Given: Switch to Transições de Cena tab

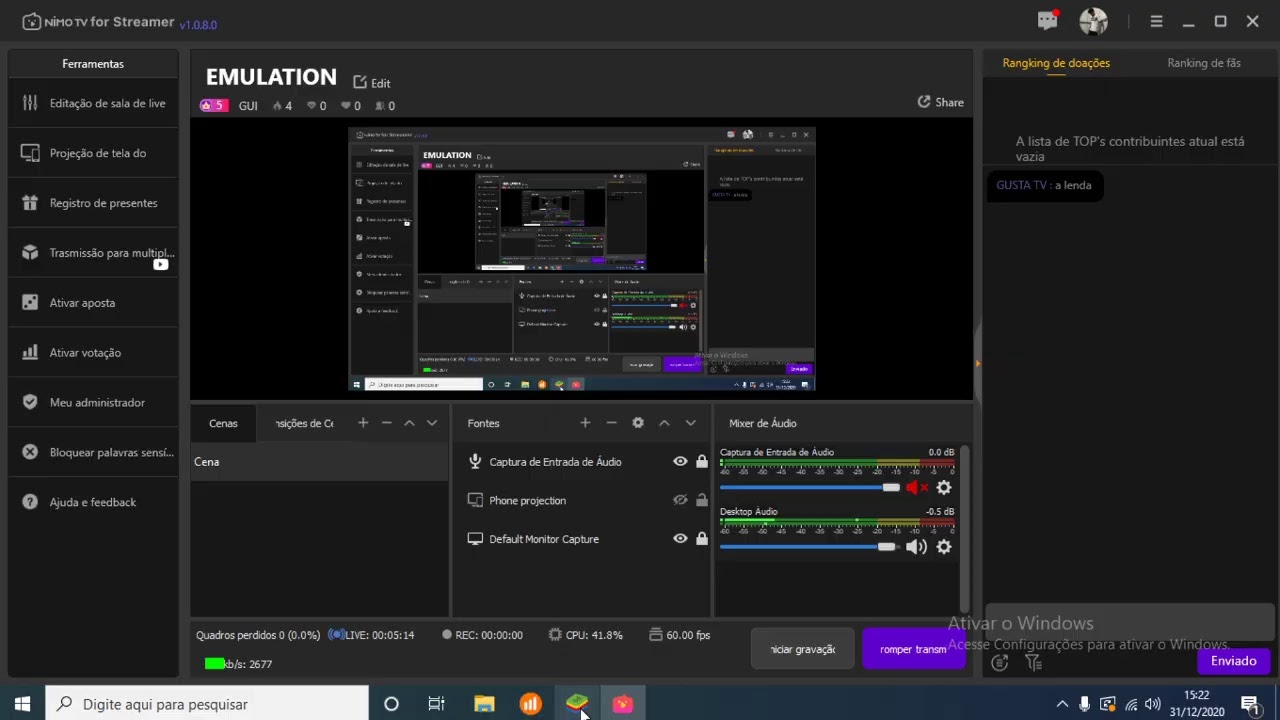Looking at the screenshot, I should pyautogui.click(x=305, y=423).
